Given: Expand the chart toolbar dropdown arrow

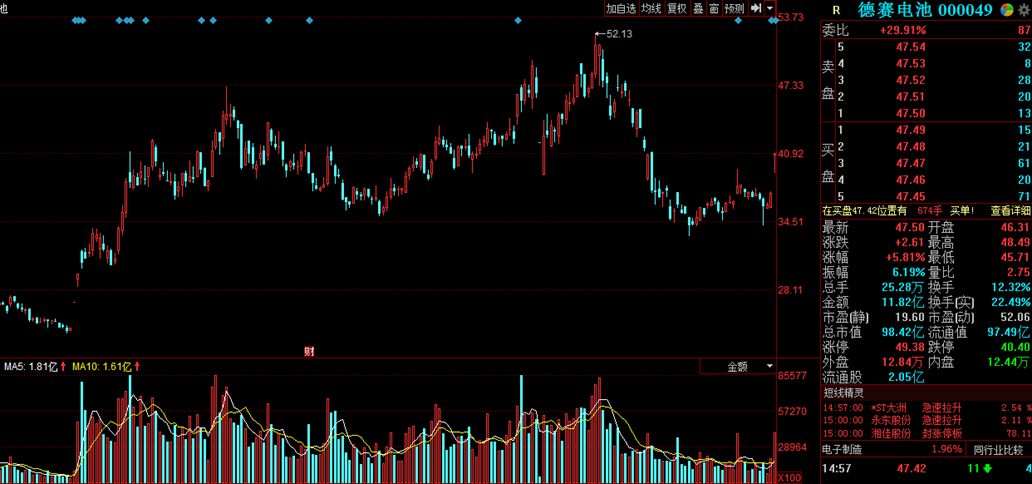Looking at the screenshot, I should [x=771, y=8].
